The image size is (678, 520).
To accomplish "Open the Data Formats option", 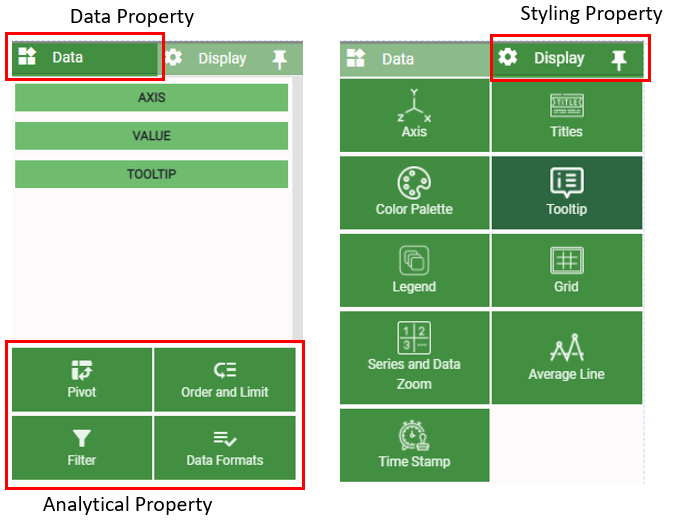I will pyautogui.click(x=225, y=447).
